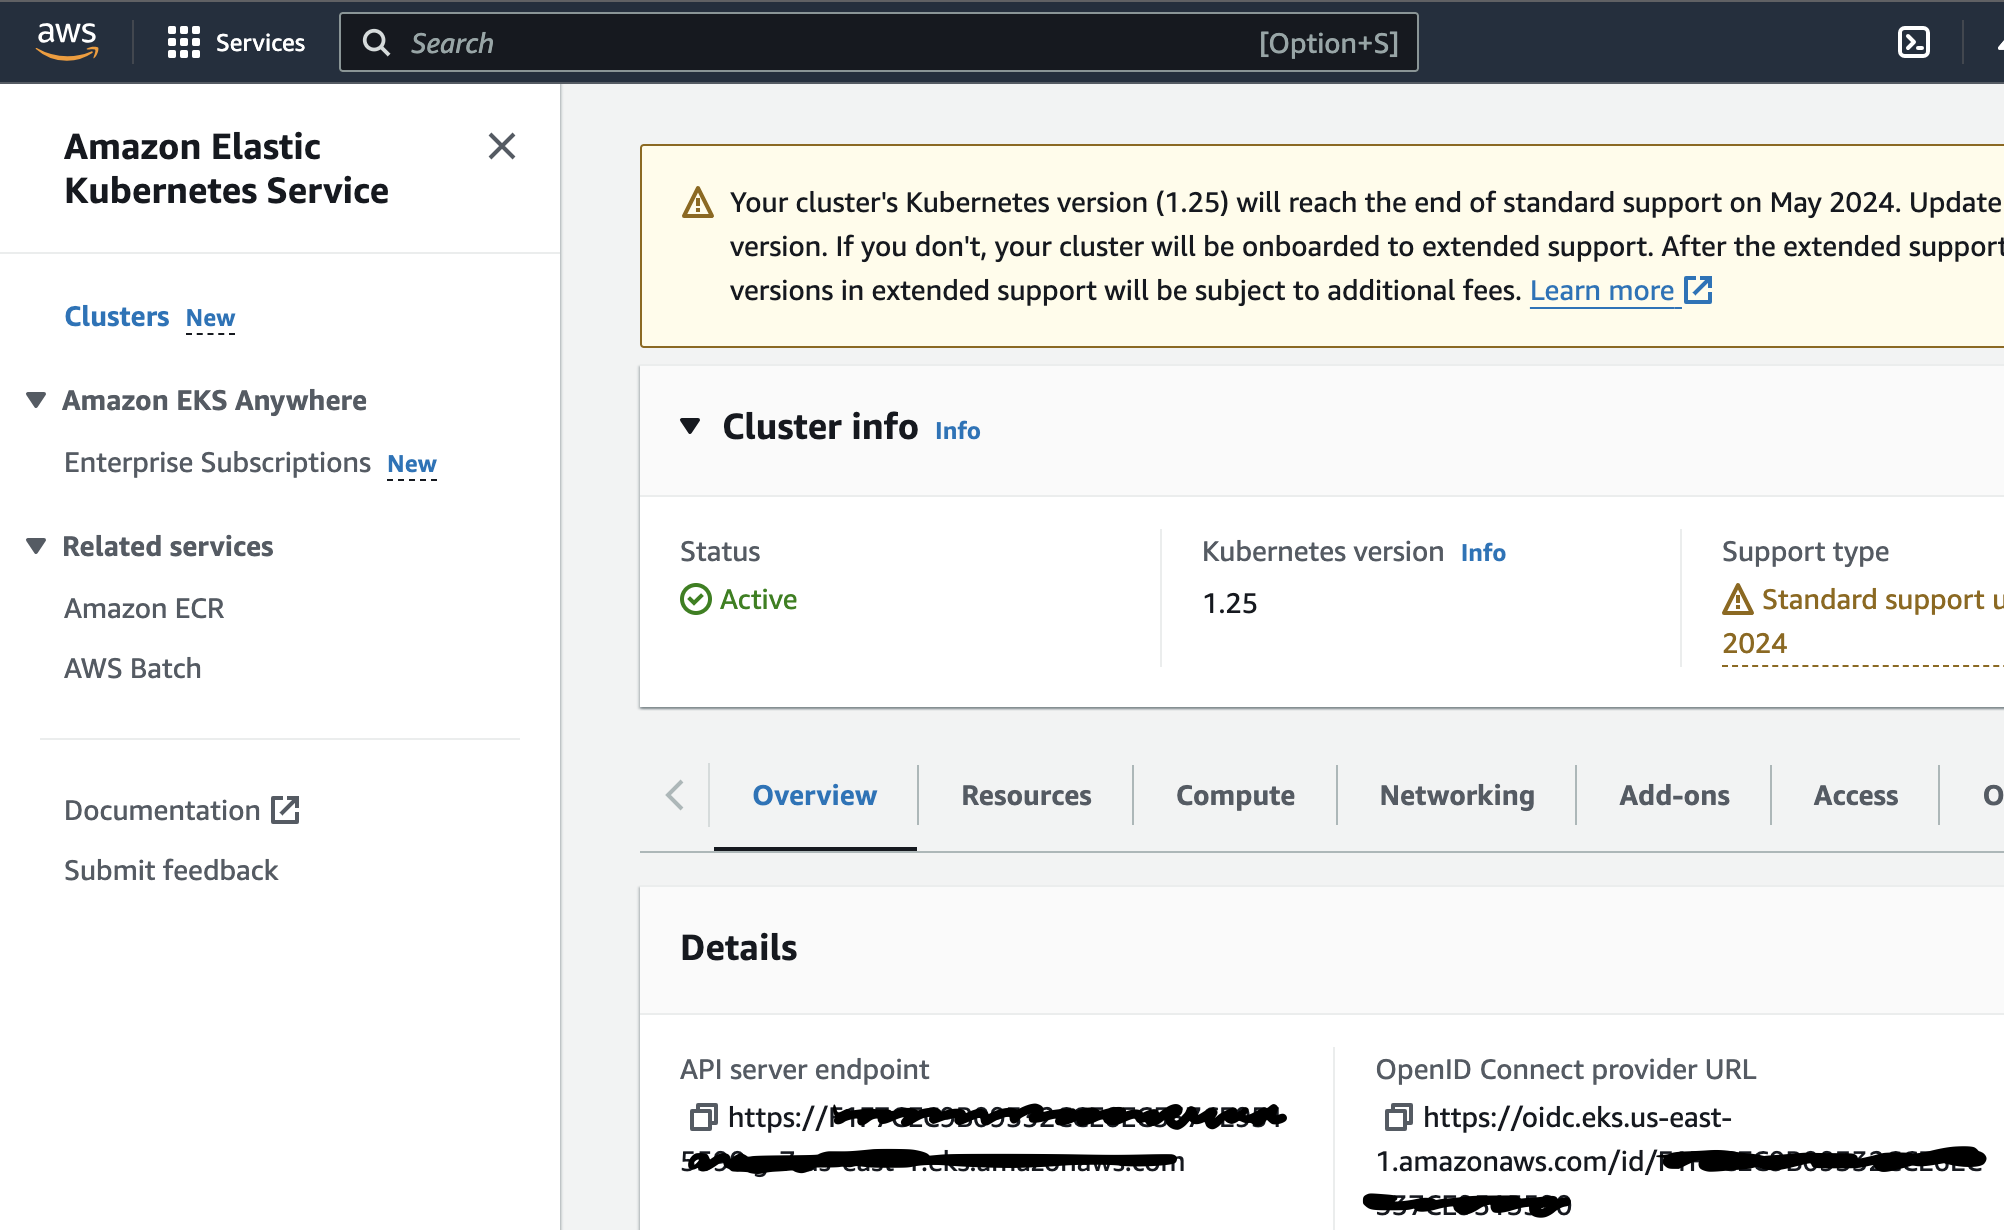
Task: Click the Documentation external link icon
Action: (x=286, y=810)
